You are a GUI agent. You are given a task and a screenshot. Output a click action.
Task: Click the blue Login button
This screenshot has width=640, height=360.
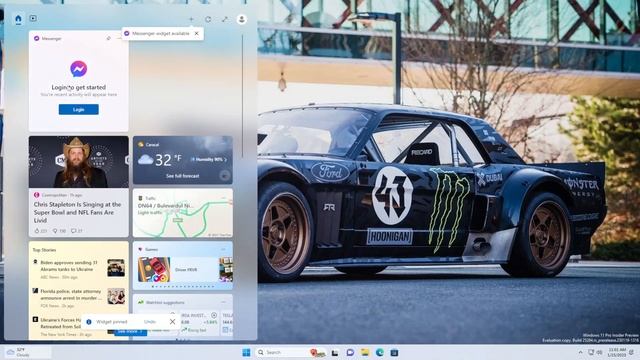(x=78, y=109)
